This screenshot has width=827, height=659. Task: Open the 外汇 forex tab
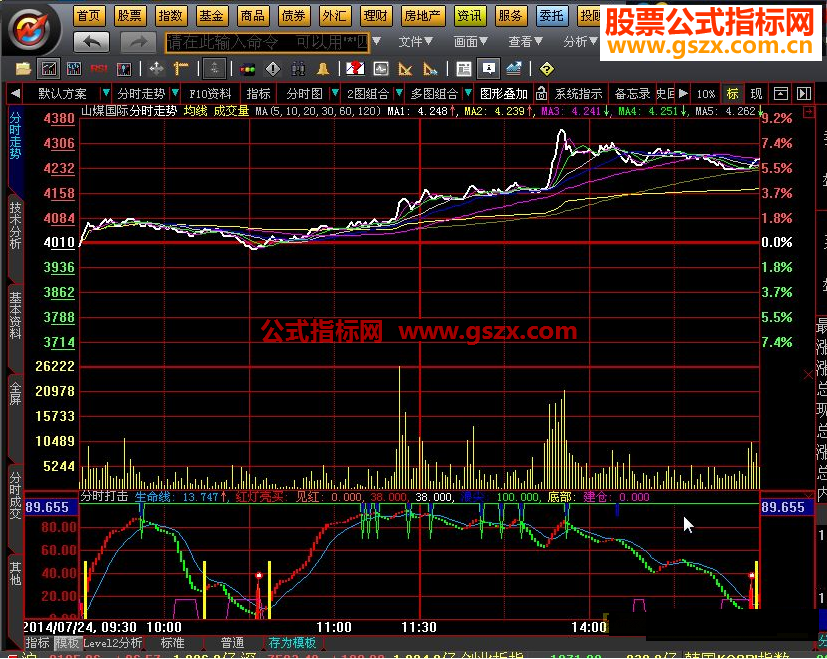point(334,16)
